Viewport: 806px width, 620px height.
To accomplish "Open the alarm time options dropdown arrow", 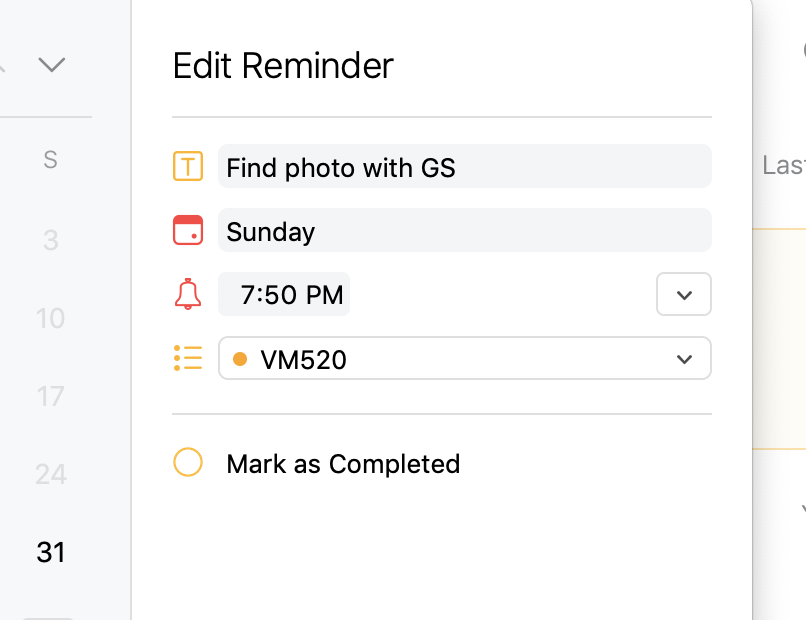I will point(684,294).
